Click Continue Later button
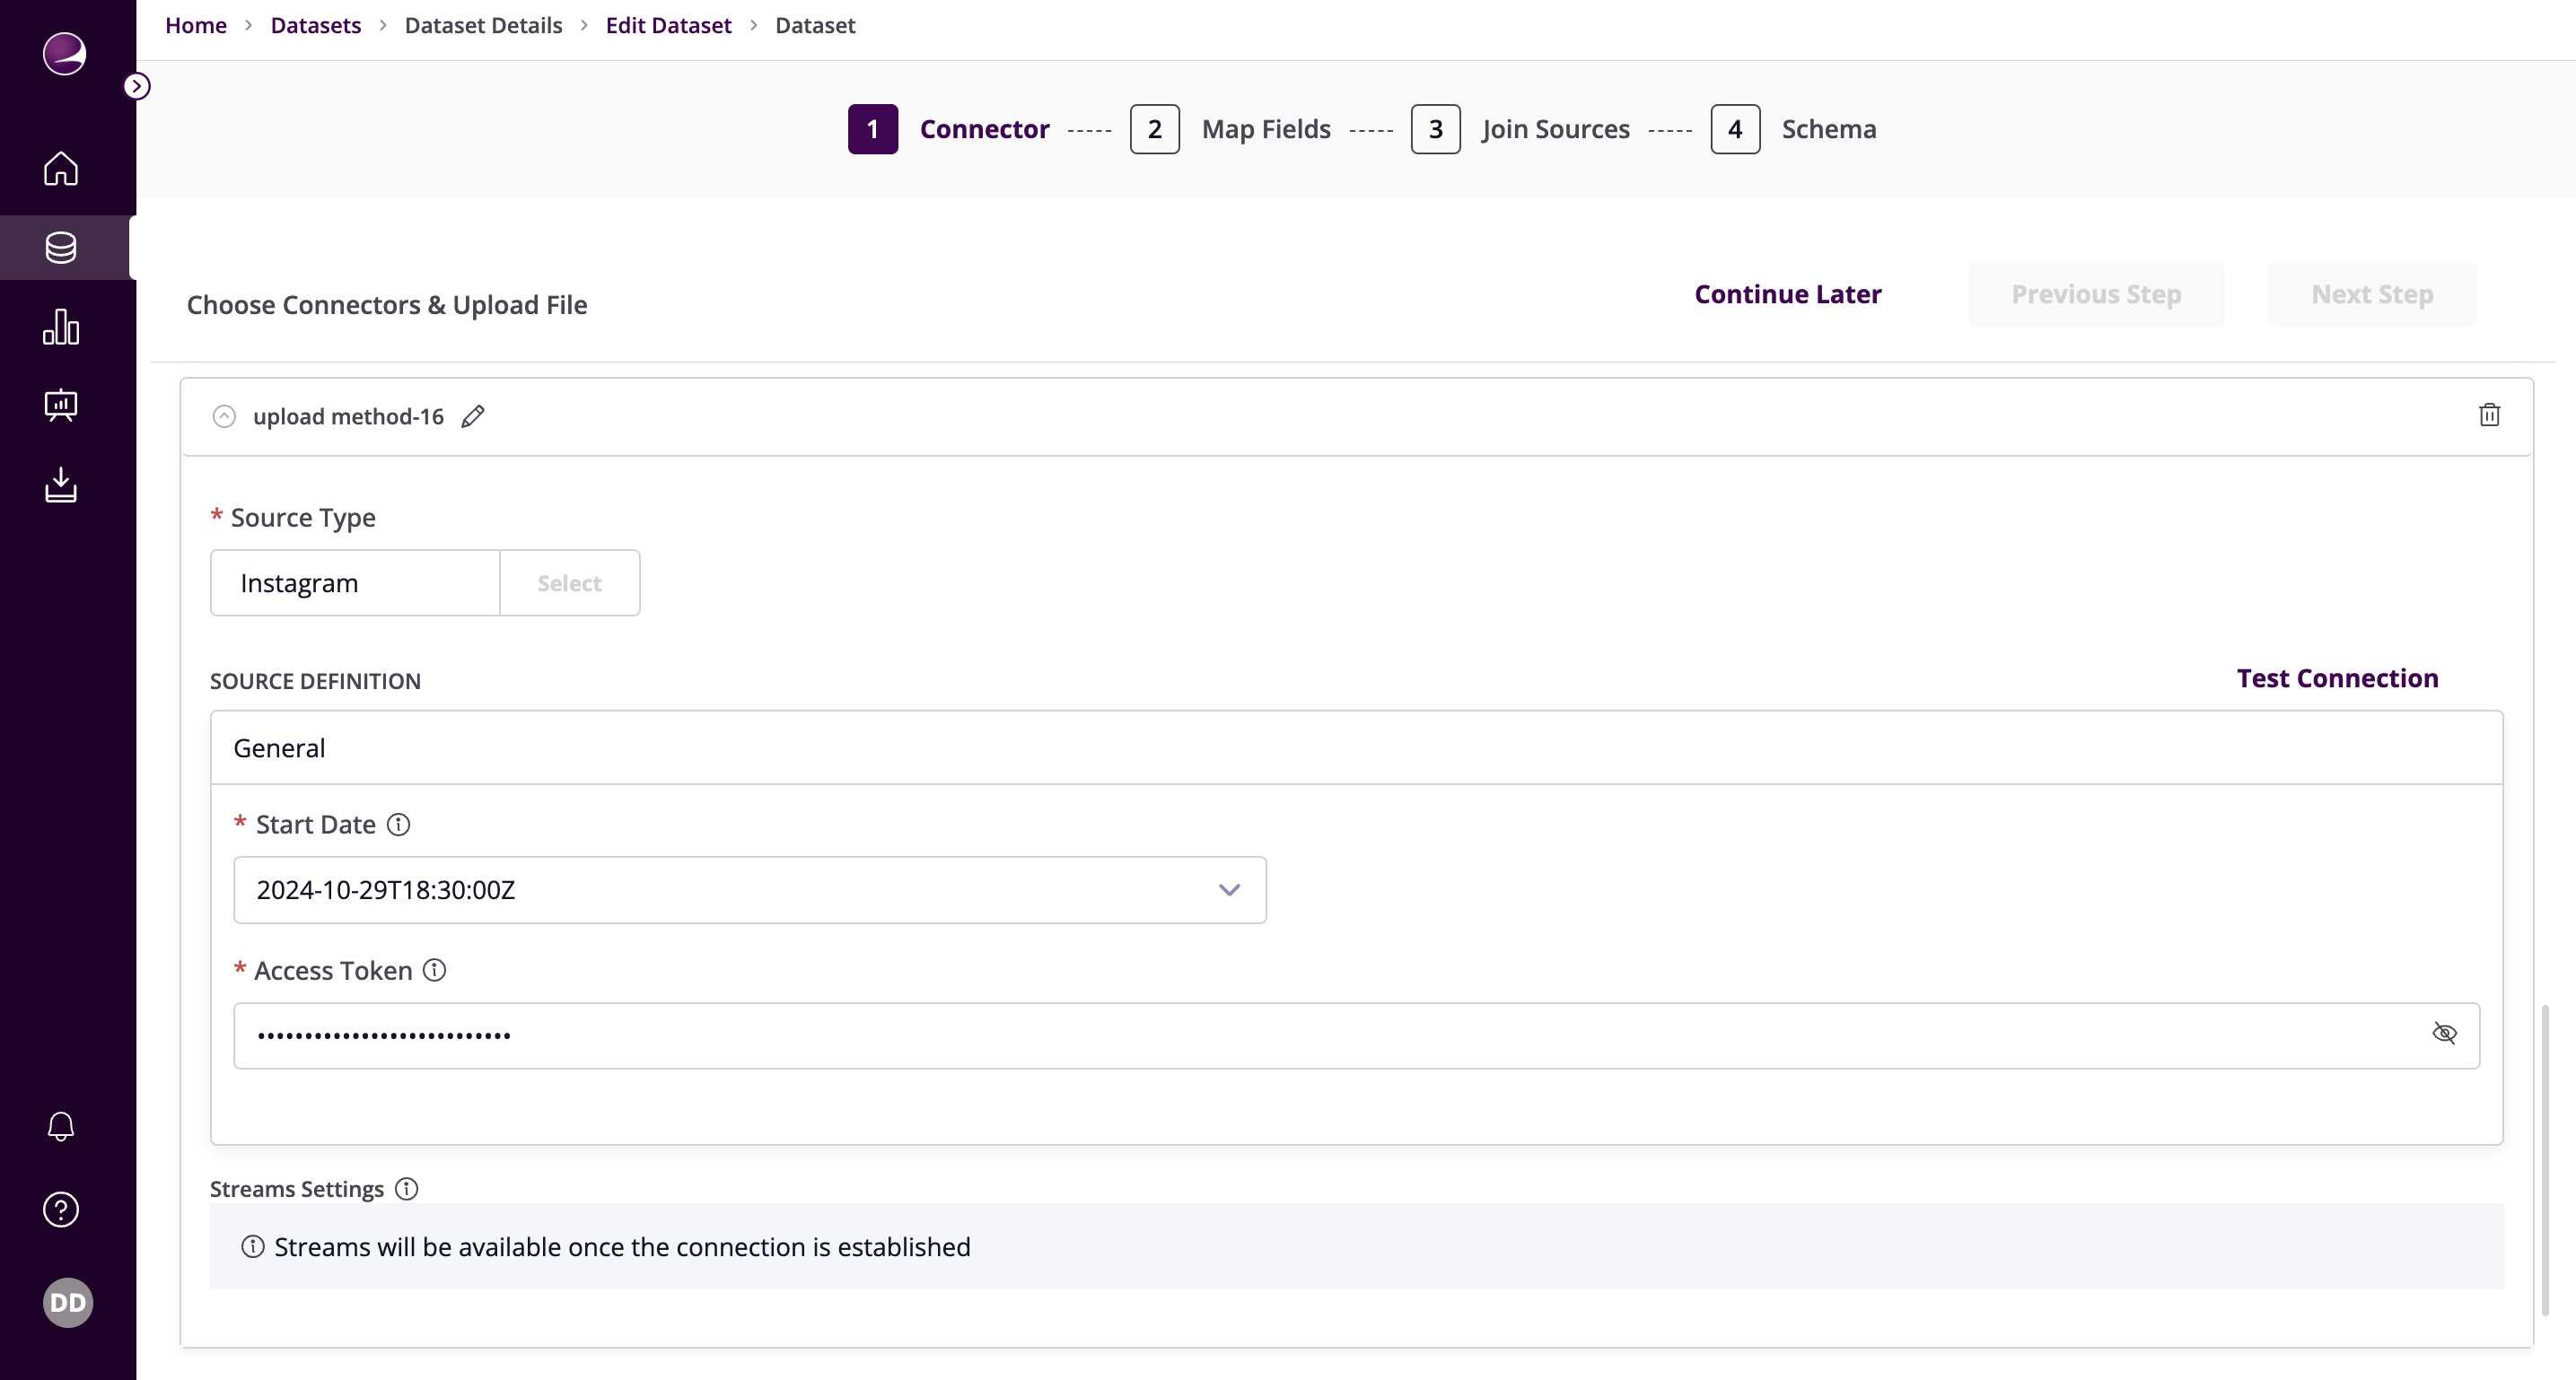The image size is (2576, 1380). 1787,294
